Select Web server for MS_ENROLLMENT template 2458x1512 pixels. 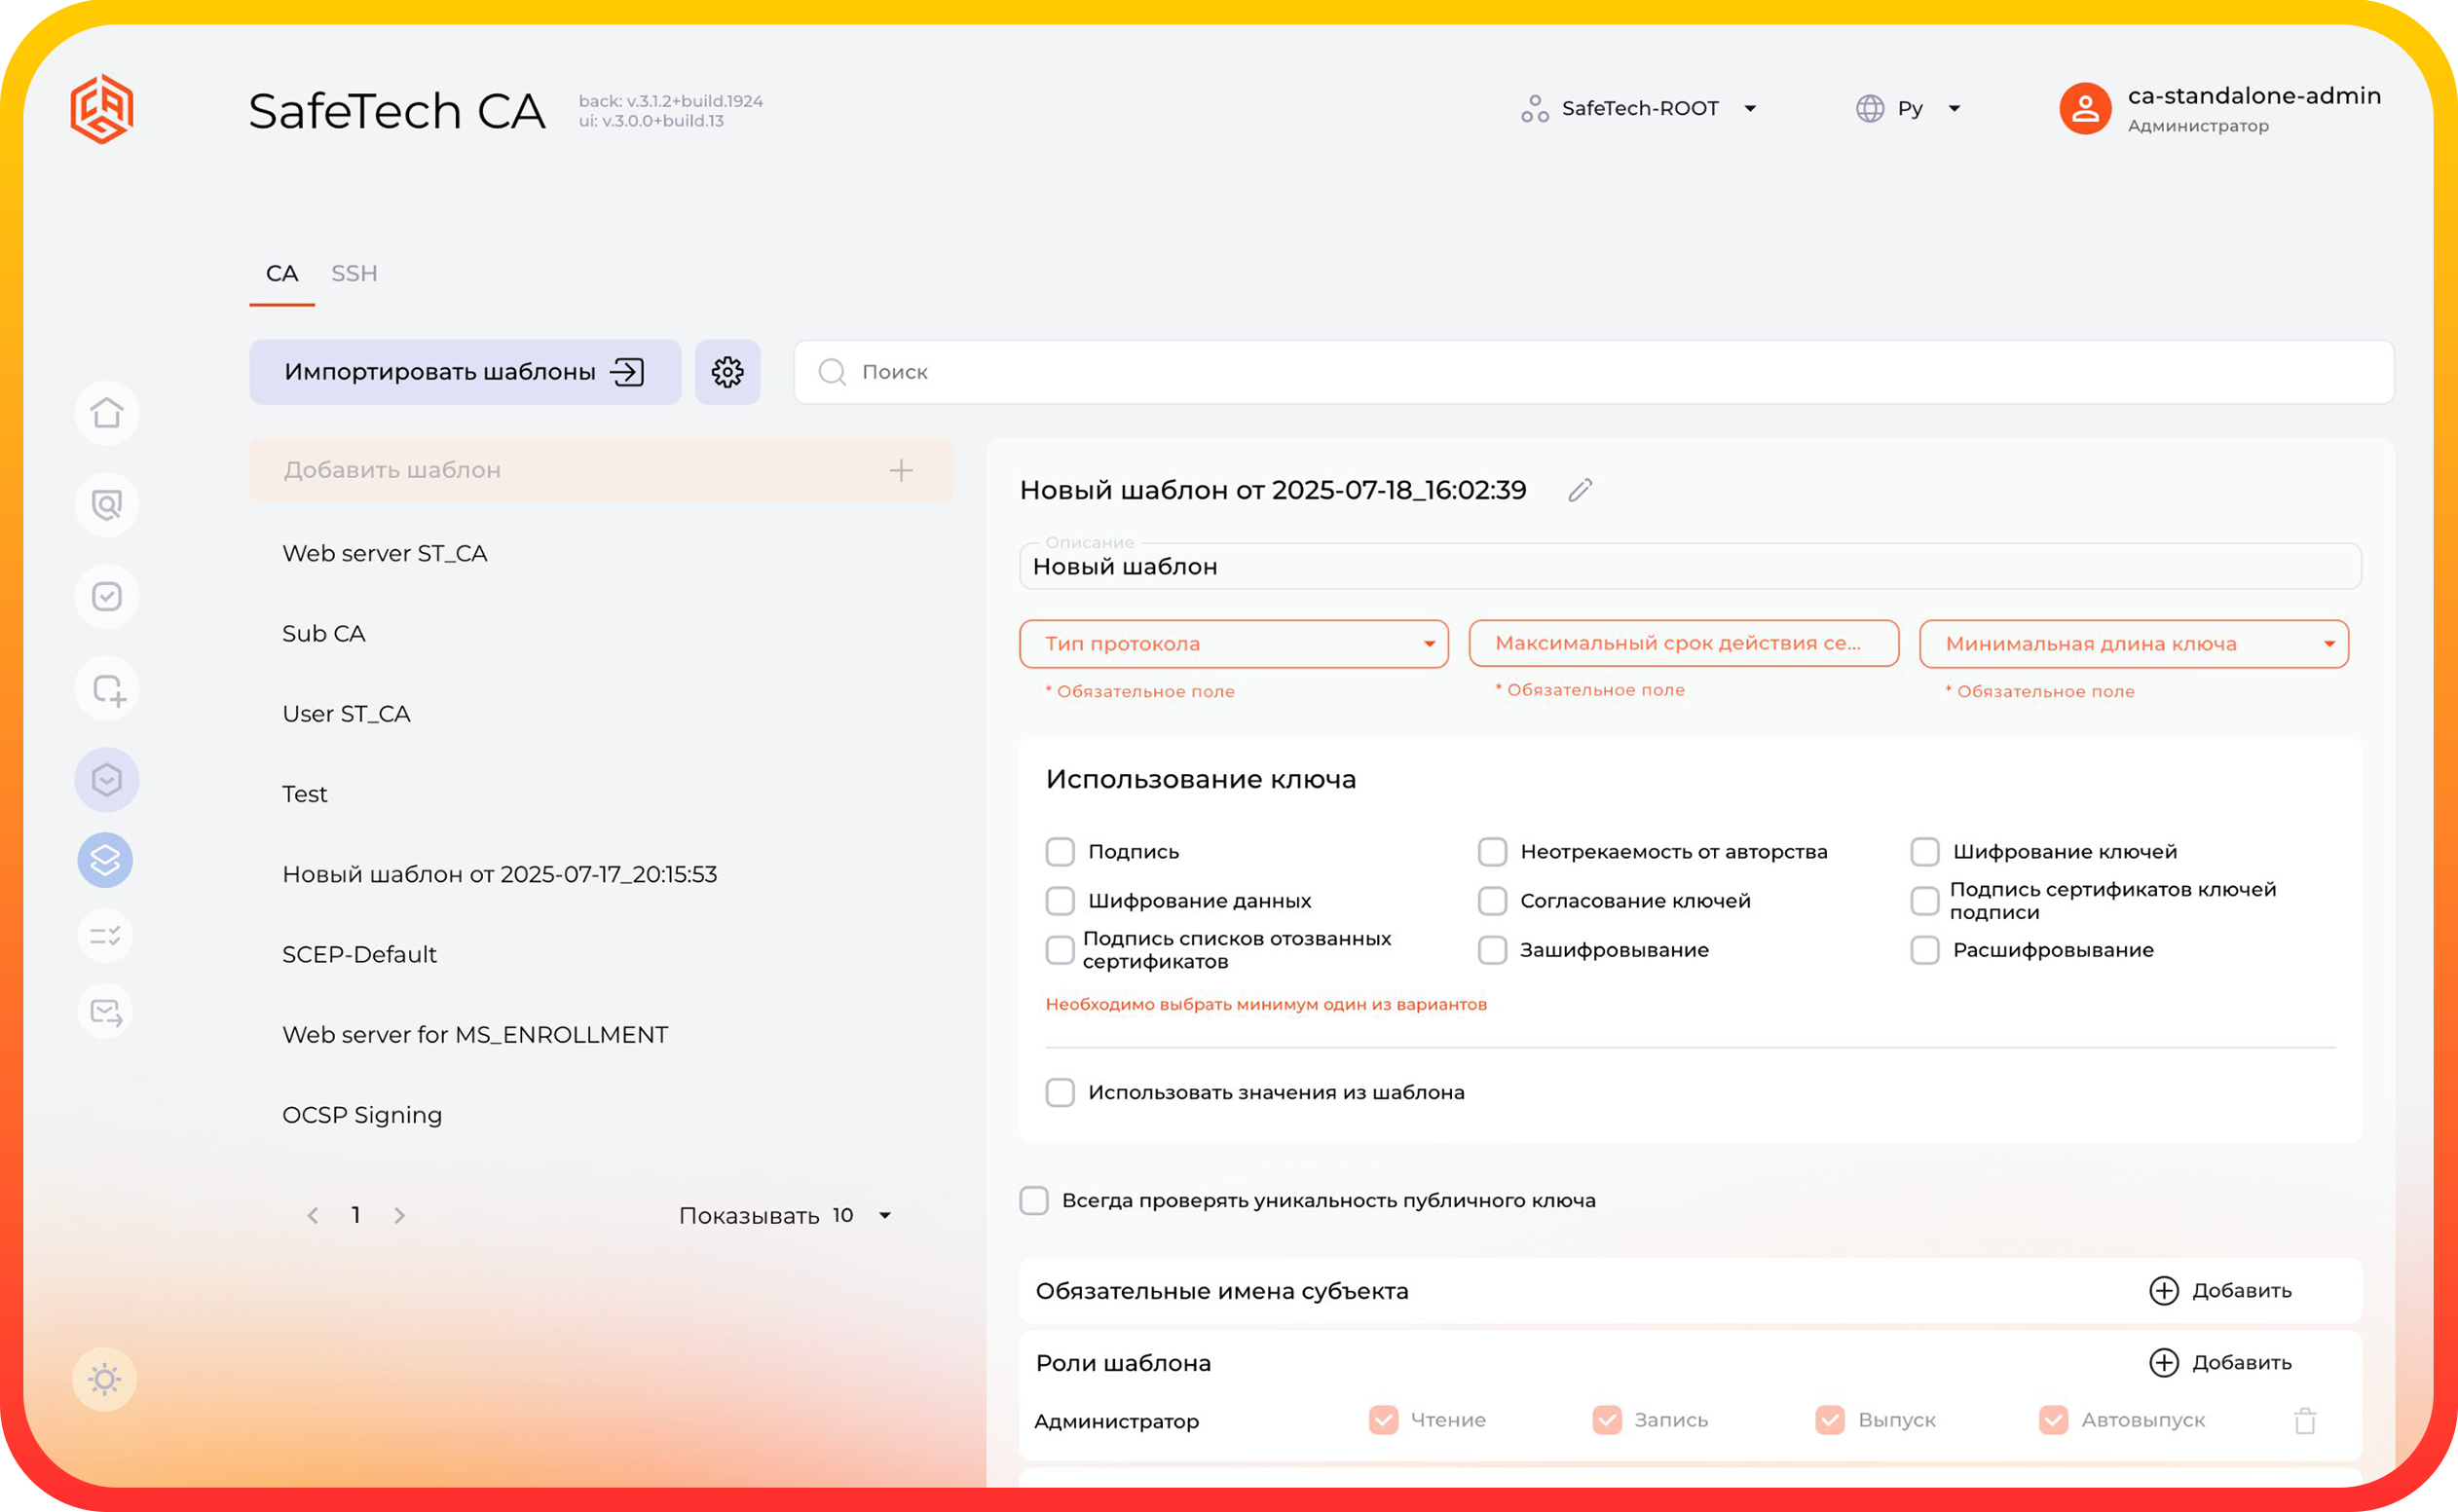tap(475, 1035)
